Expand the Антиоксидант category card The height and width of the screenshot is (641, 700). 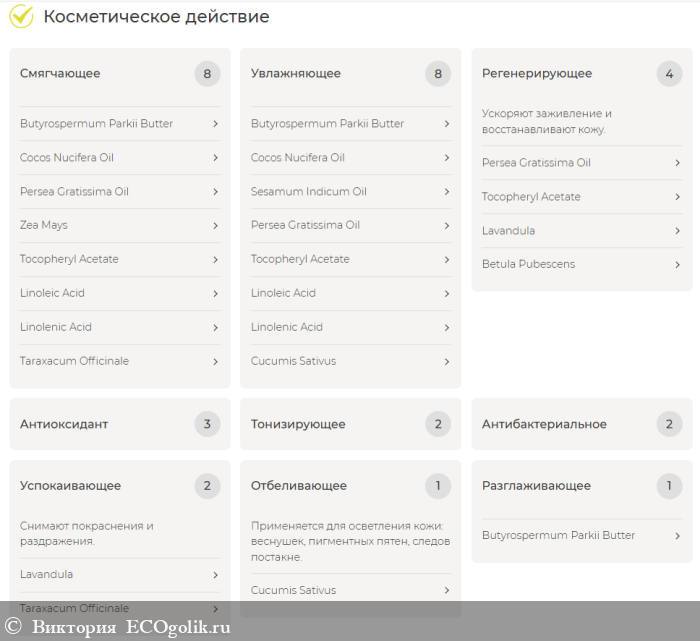[119, 424]
